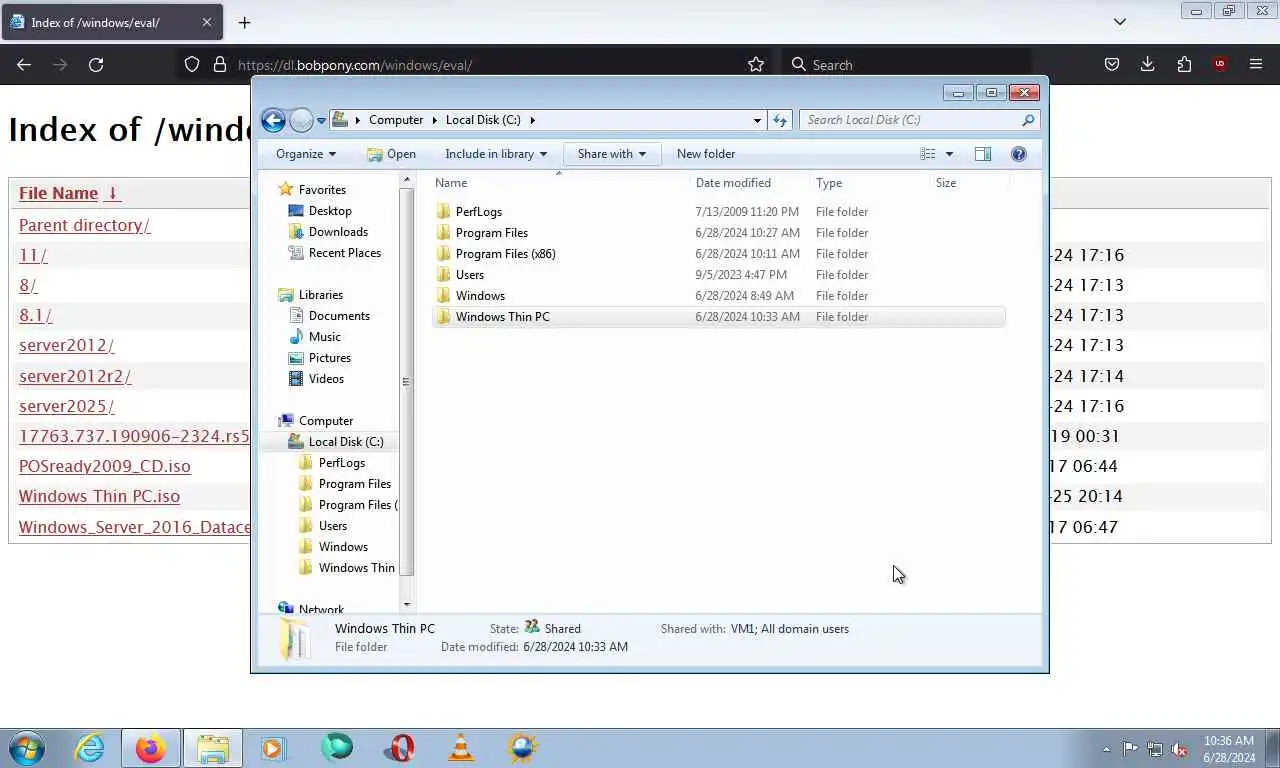This screenshot has width=1280, height=768.
Task: Select Windows folder in file list
Action: point(718,296)
